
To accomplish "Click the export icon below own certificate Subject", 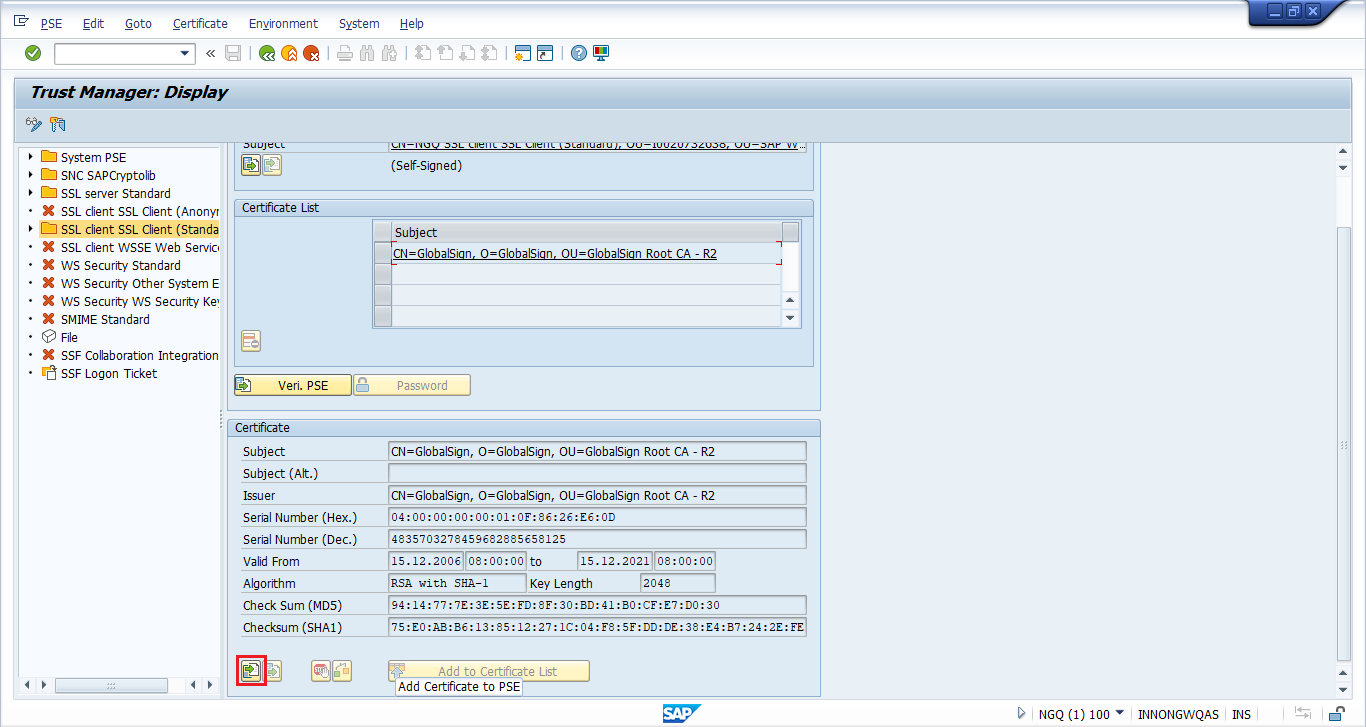I will click(272, 165).
